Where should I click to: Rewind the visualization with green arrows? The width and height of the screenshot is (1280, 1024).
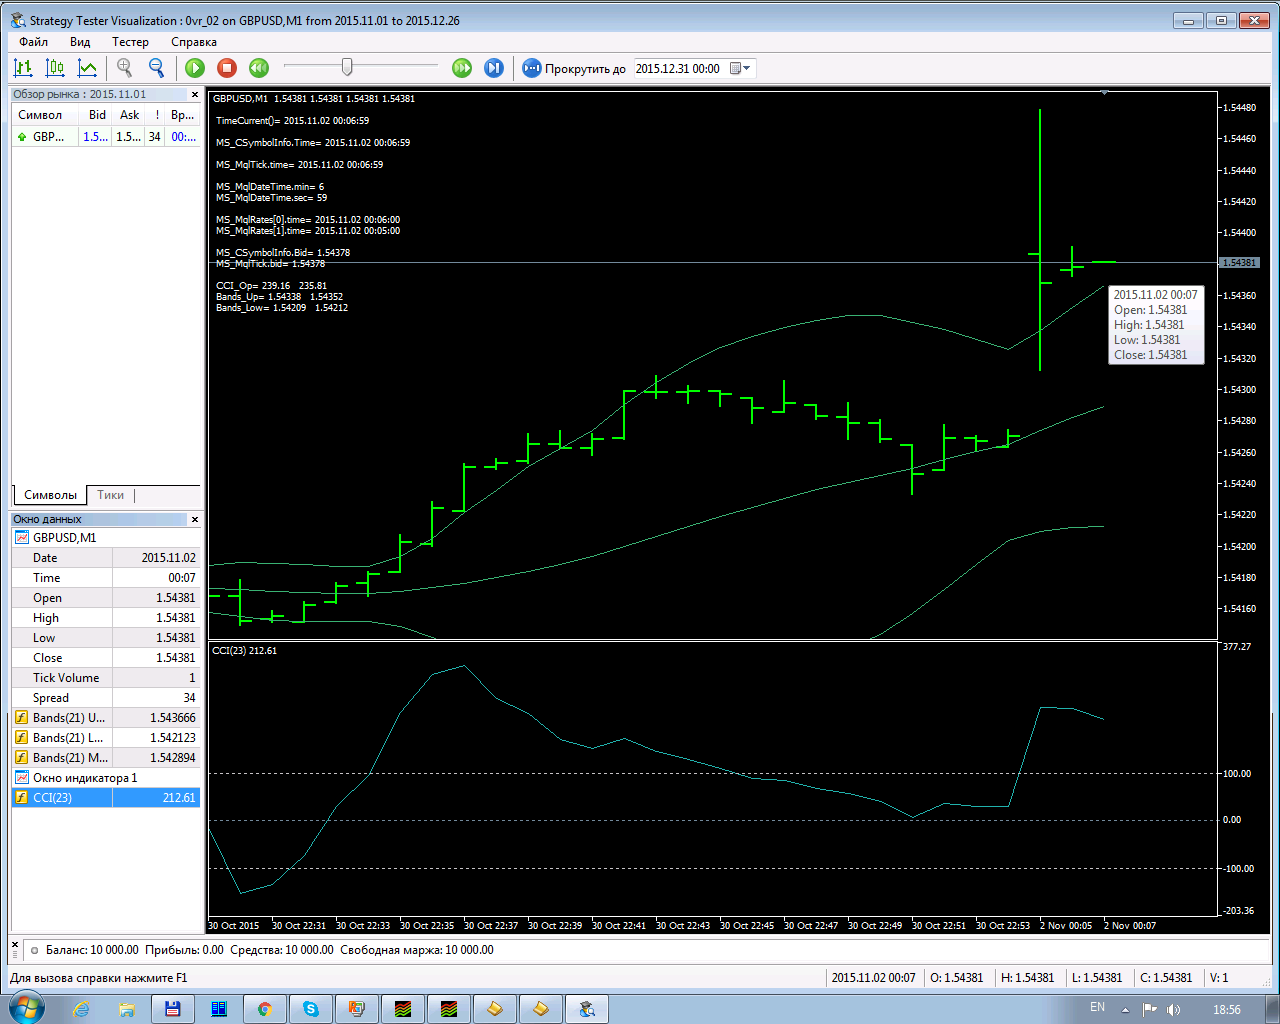[x=259, y=68]
